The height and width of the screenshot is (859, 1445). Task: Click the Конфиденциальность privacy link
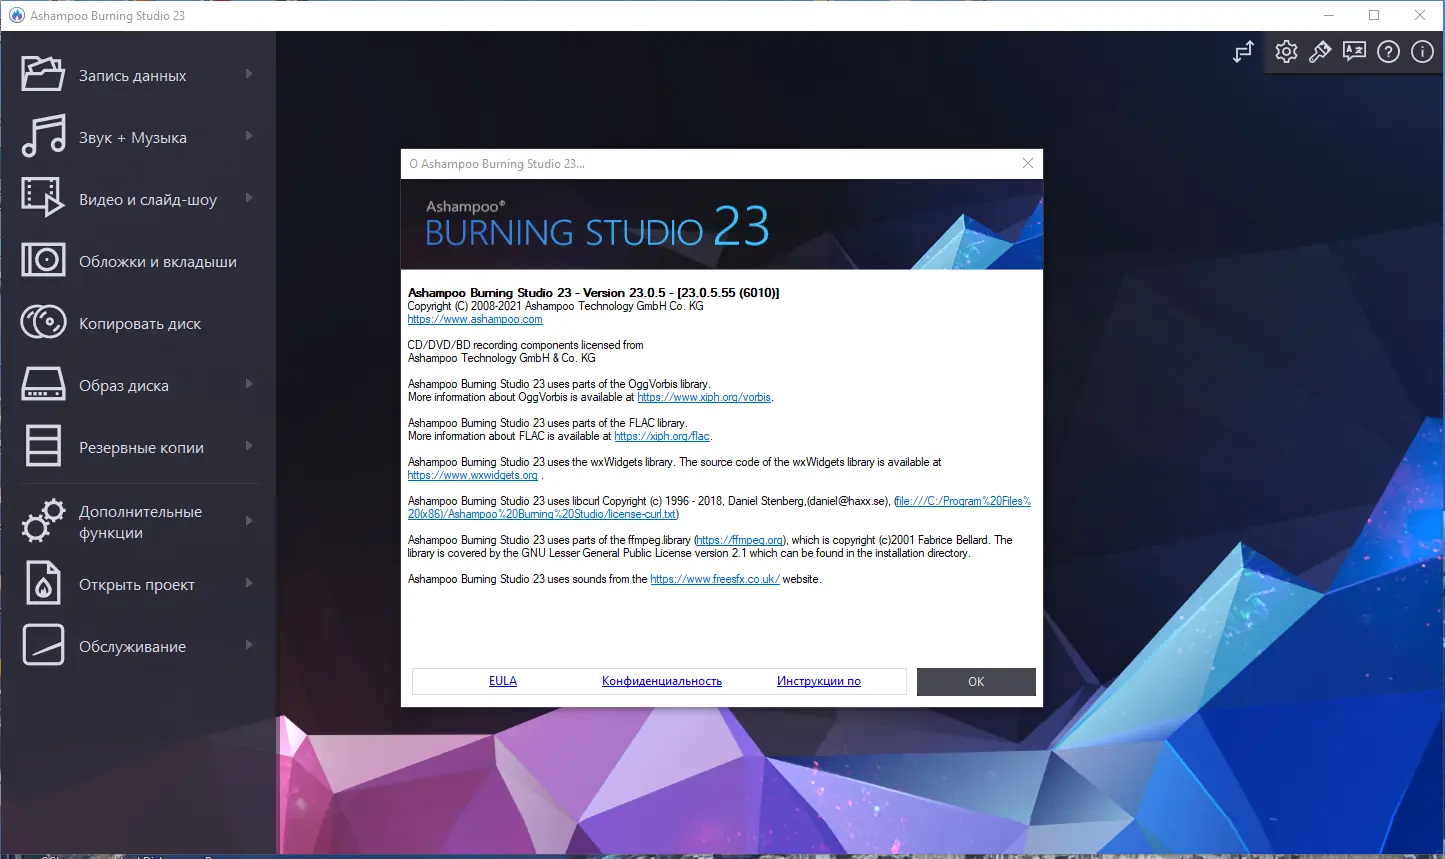coord(661,680)
